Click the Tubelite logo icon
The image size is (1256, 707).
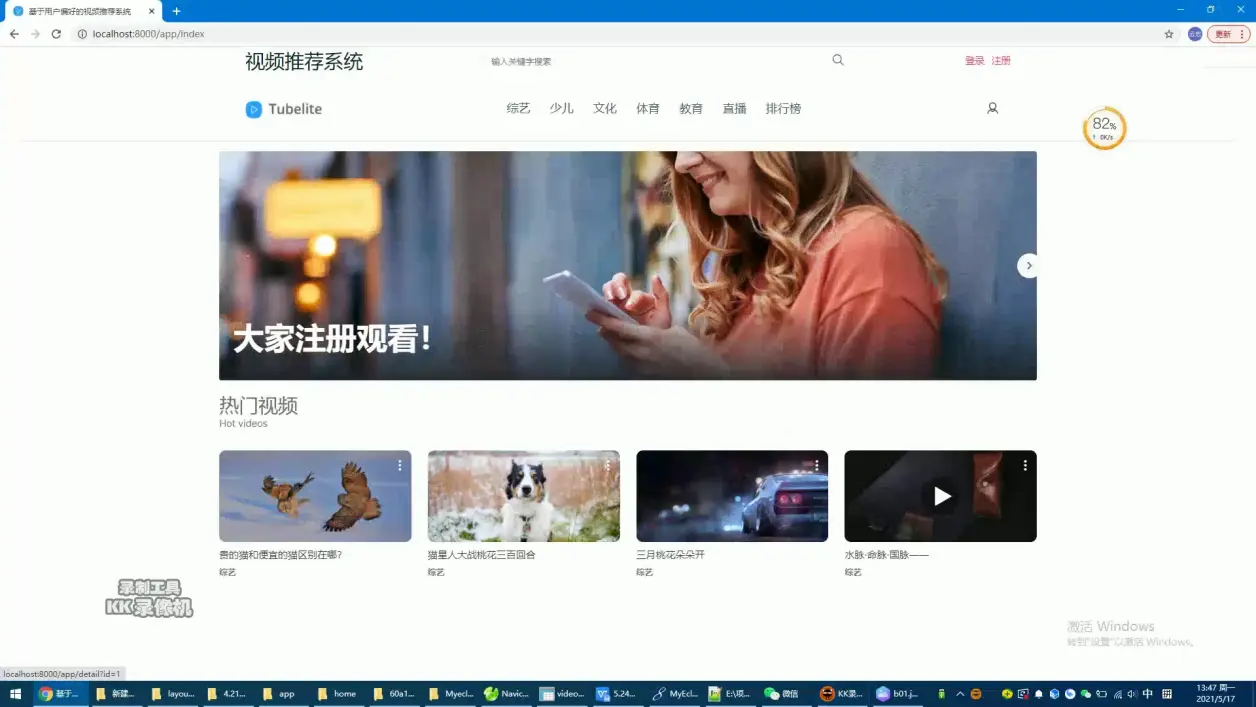[254, 109]
